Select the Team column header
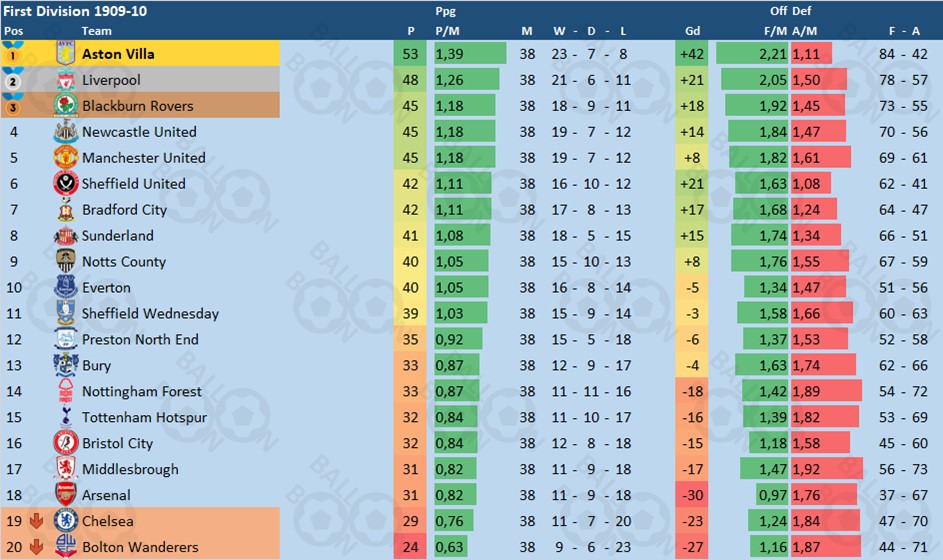This screenshot has width=943, height=560. click(97, 31)
